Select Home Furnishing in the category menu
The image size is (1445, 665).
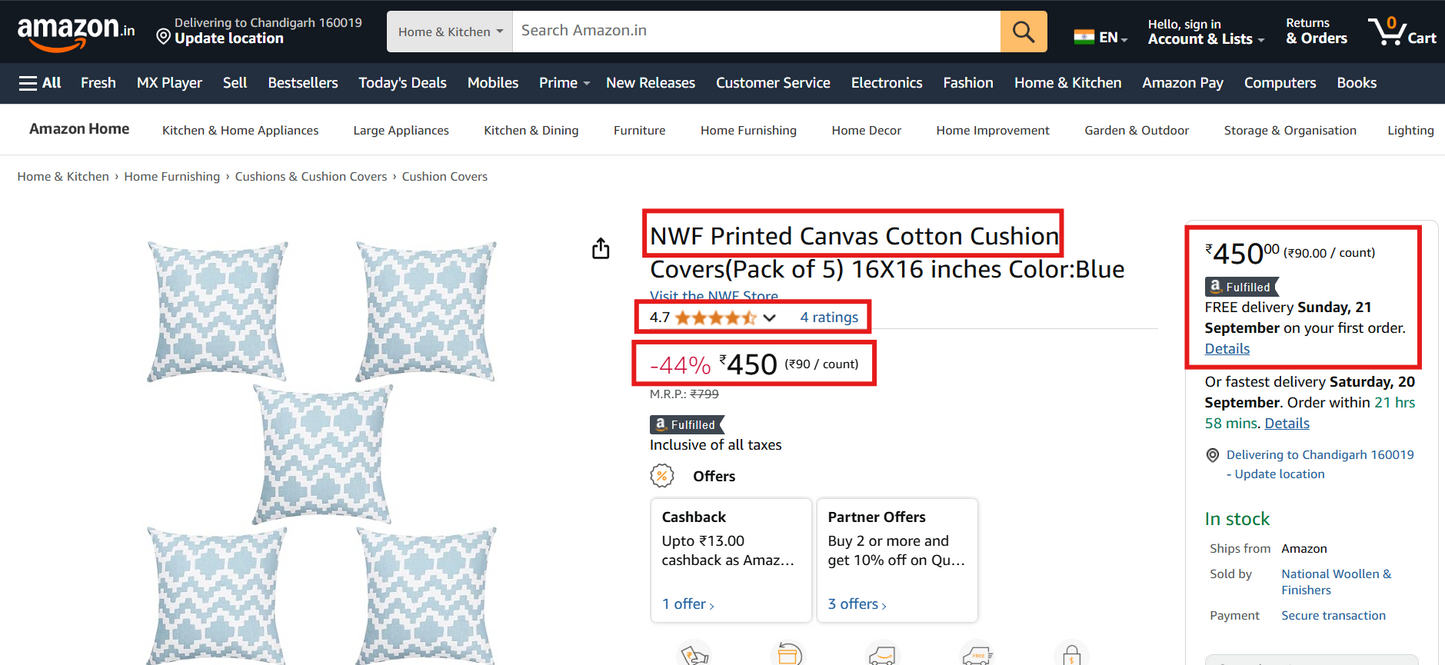point(748,130)
